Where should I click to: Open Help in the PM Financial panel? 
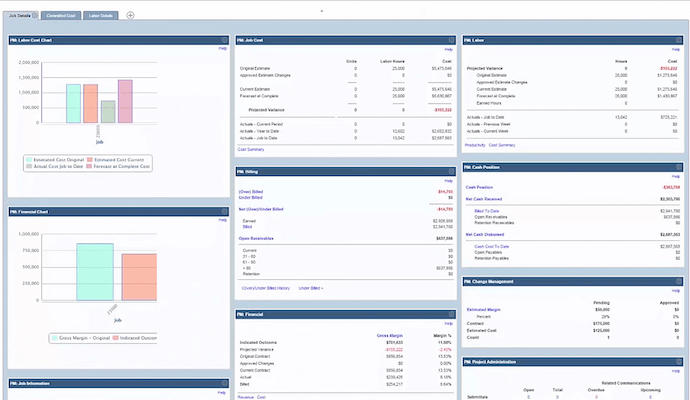(x=448, y=323)
